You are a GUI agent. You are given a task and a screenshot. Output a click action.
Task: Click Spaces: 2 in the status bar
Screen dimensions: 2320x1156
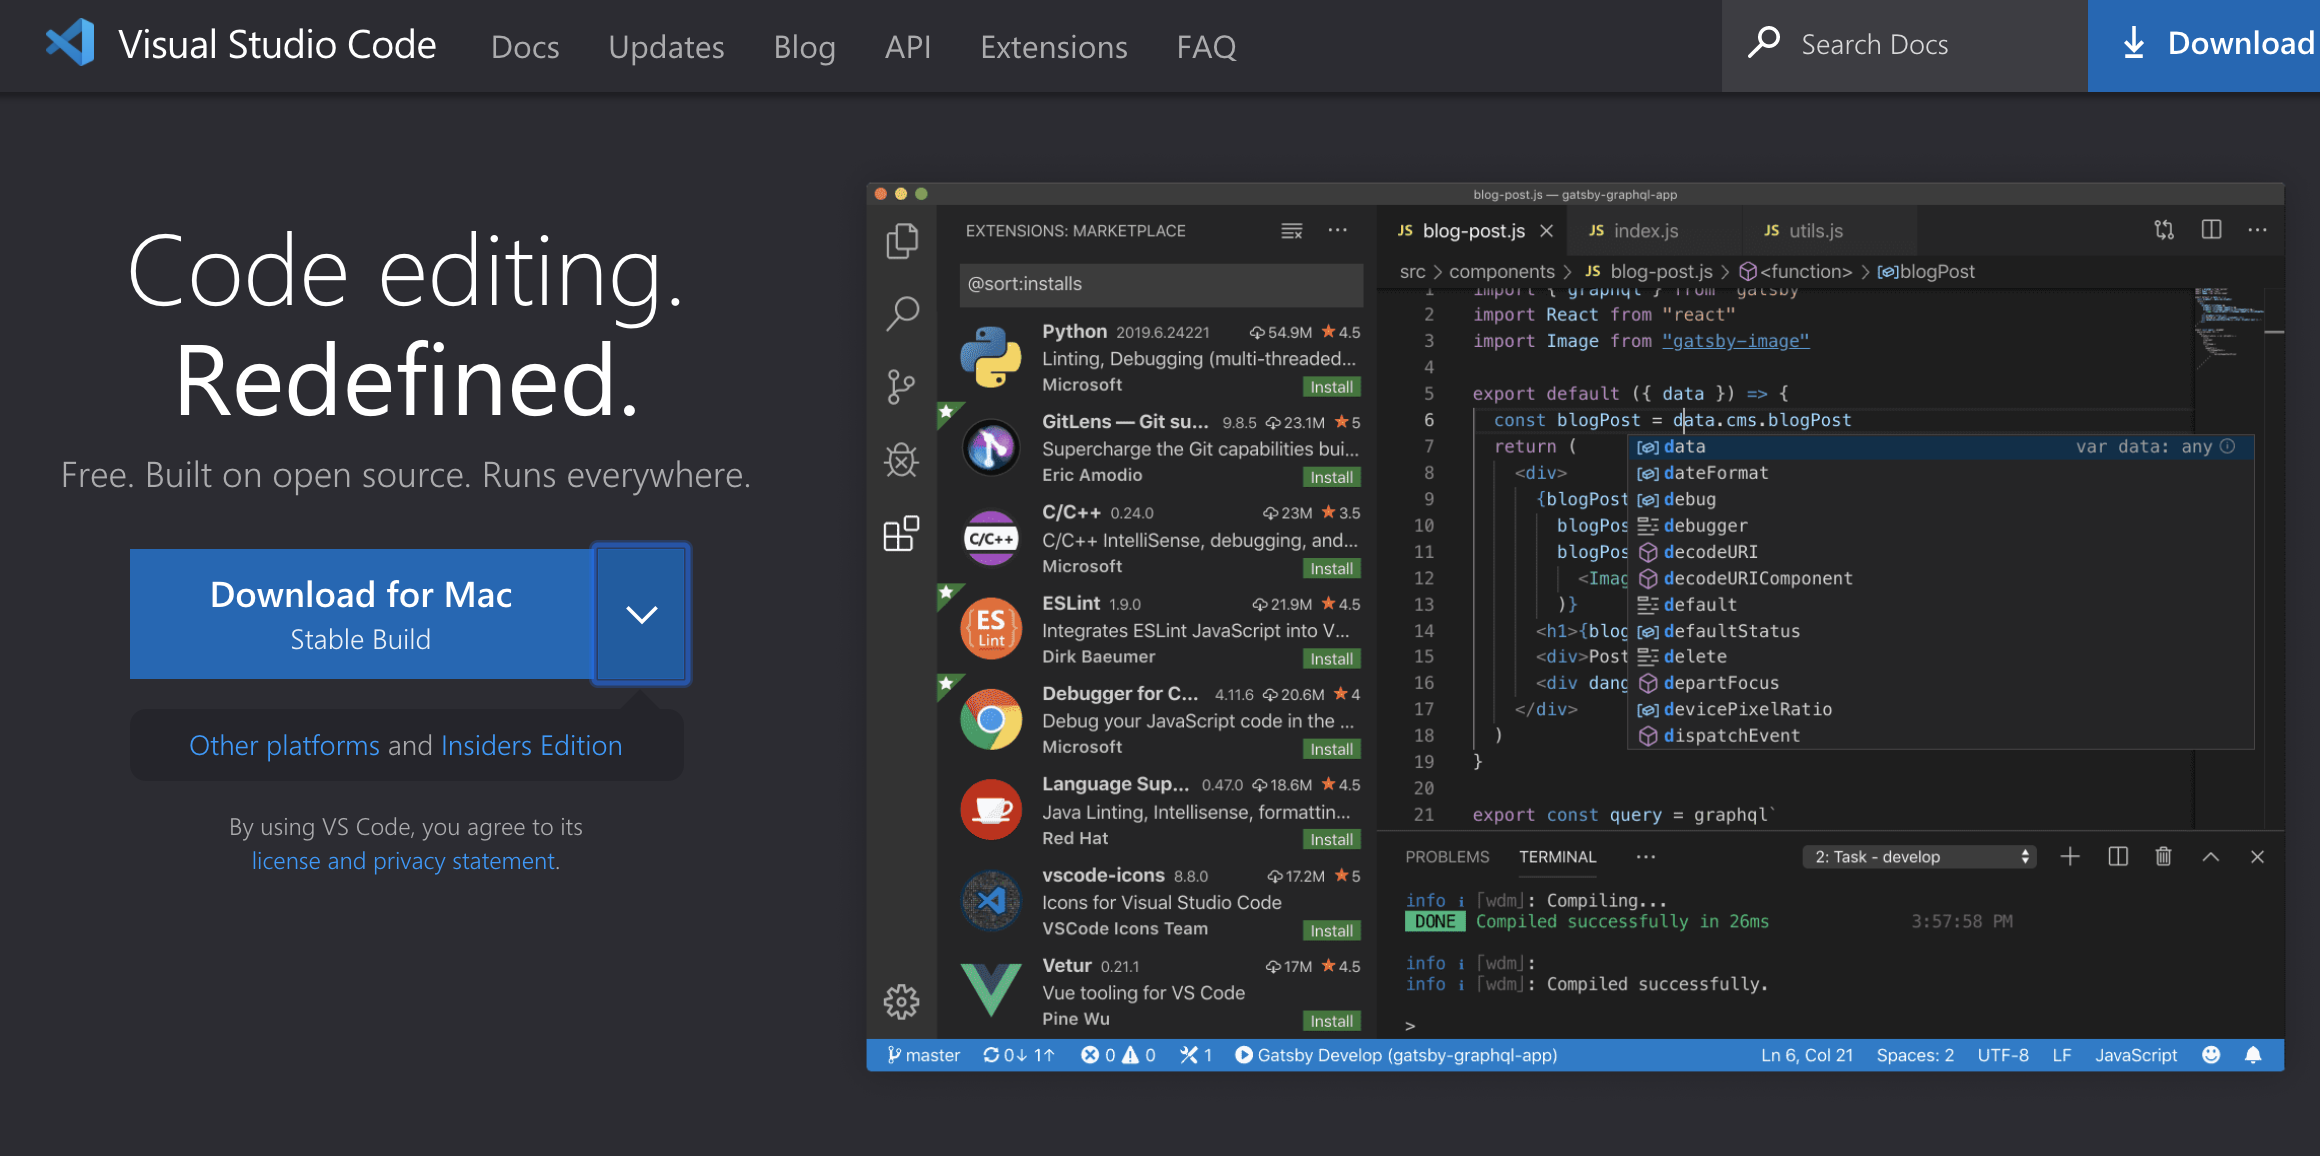click(x=1914, y=1055)
